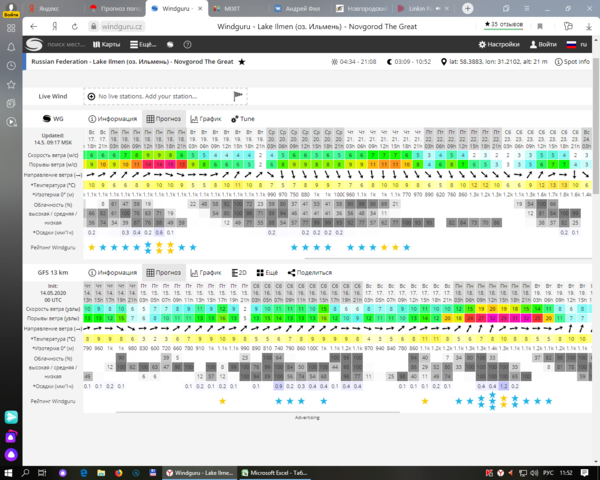Open Microsoft Excel from the taskbar
This screenshot has width=600, height=480.
coord(275,472)
